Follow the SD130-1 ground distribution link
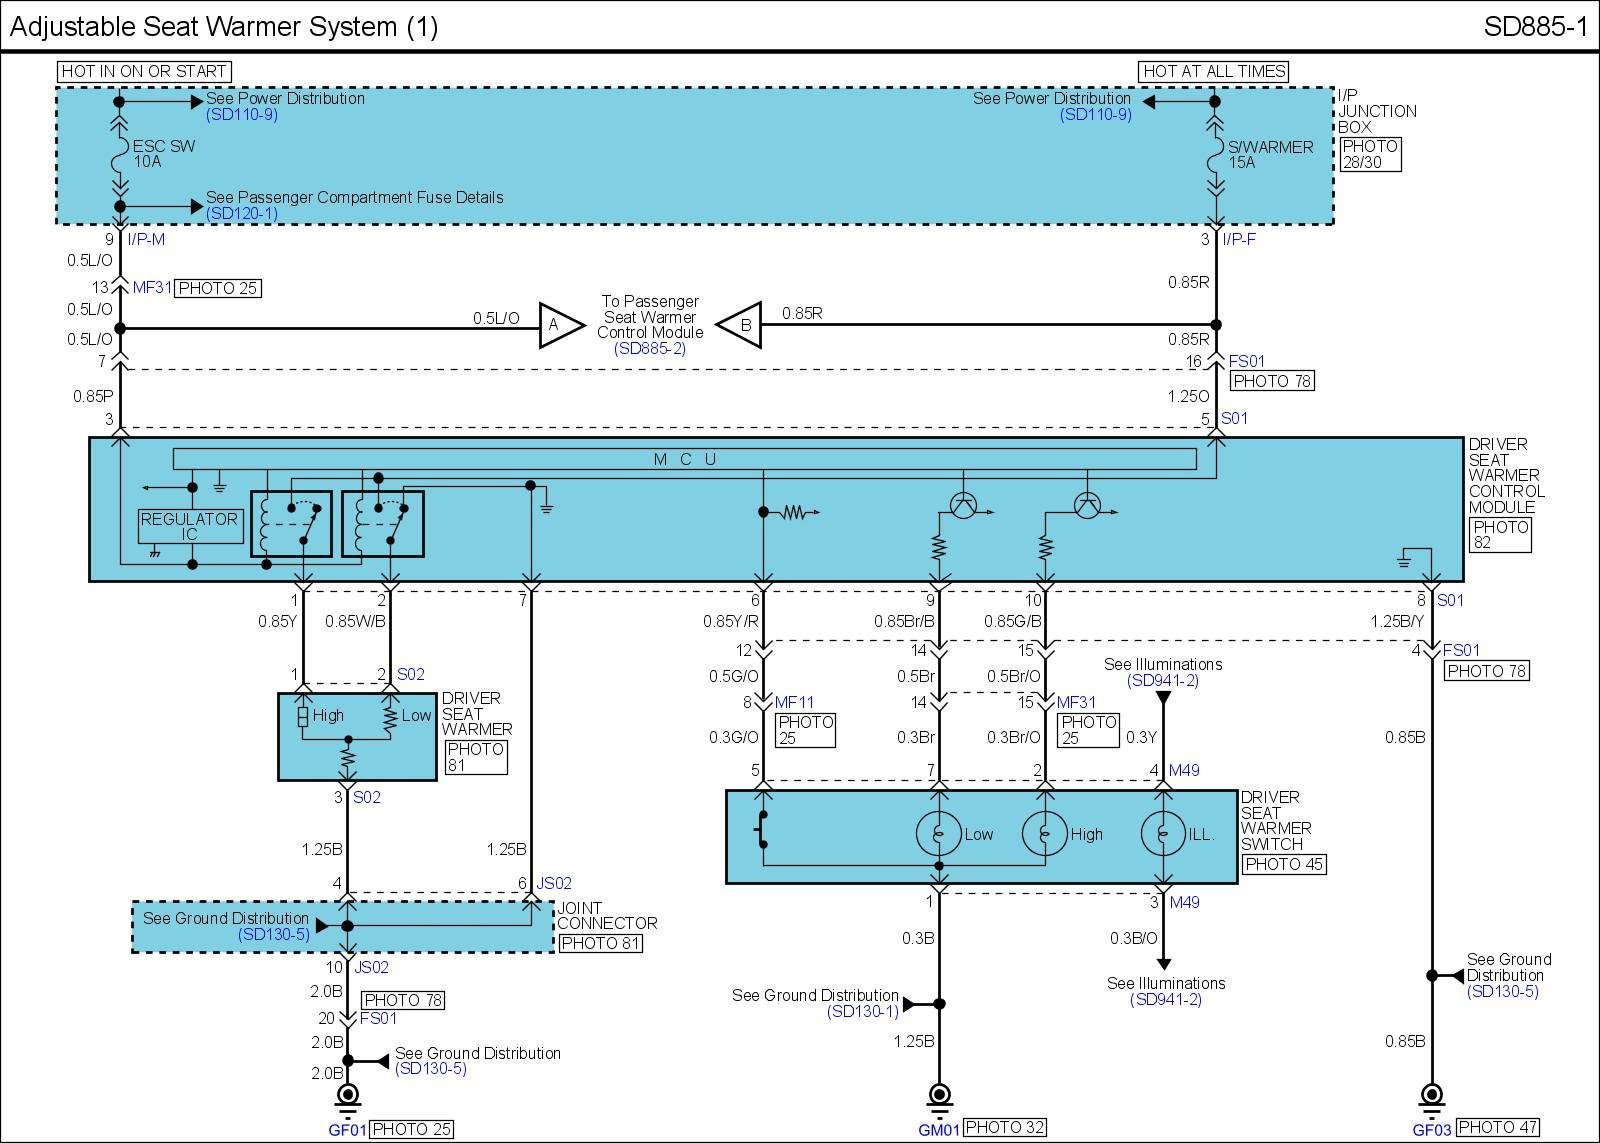This screenshot has height=1143, width=1600. [x=862, y=1012]
